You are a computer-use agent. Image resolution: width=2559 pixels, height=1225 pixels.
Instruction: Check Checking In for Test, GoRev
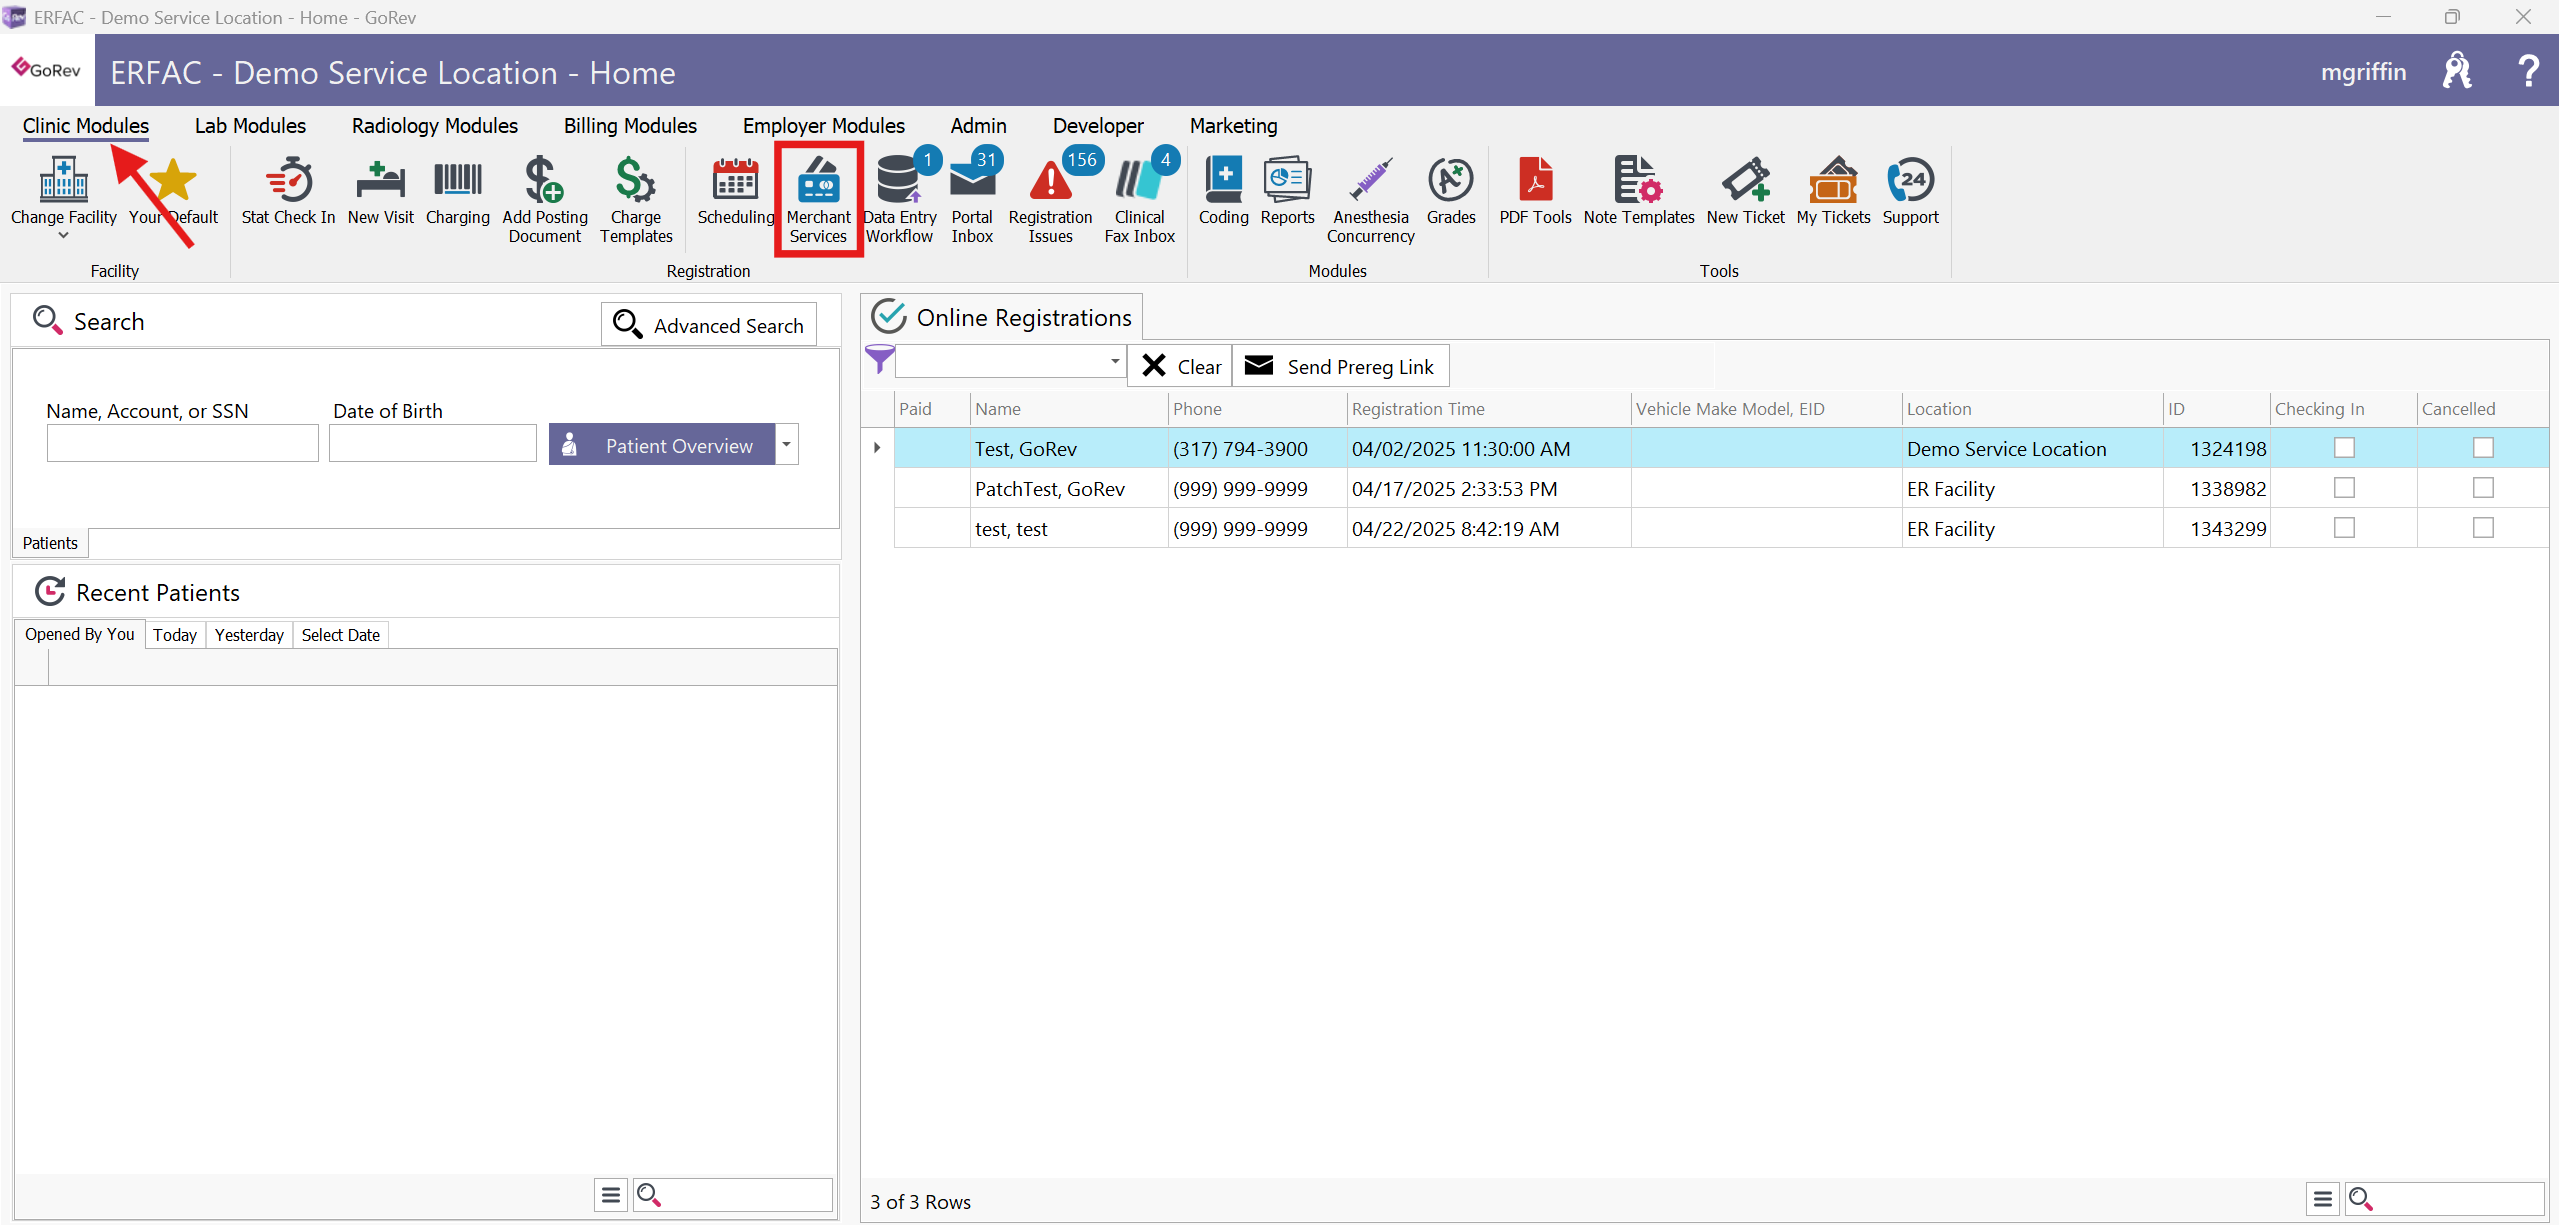tap(2344, 448)
